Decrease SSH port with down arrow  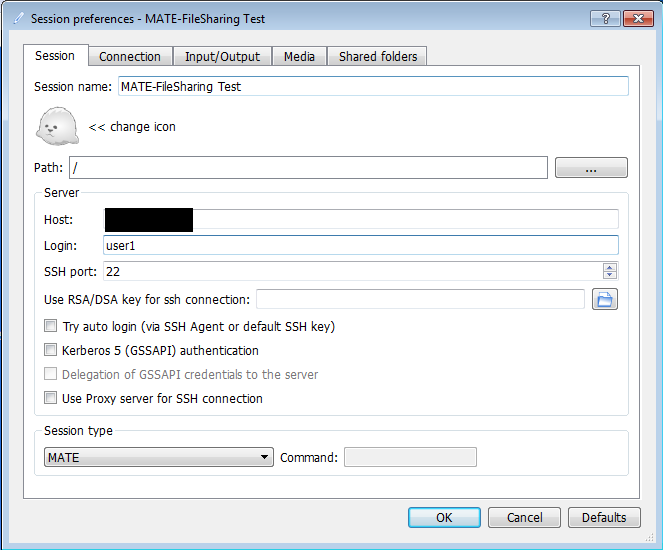point(610,275)
